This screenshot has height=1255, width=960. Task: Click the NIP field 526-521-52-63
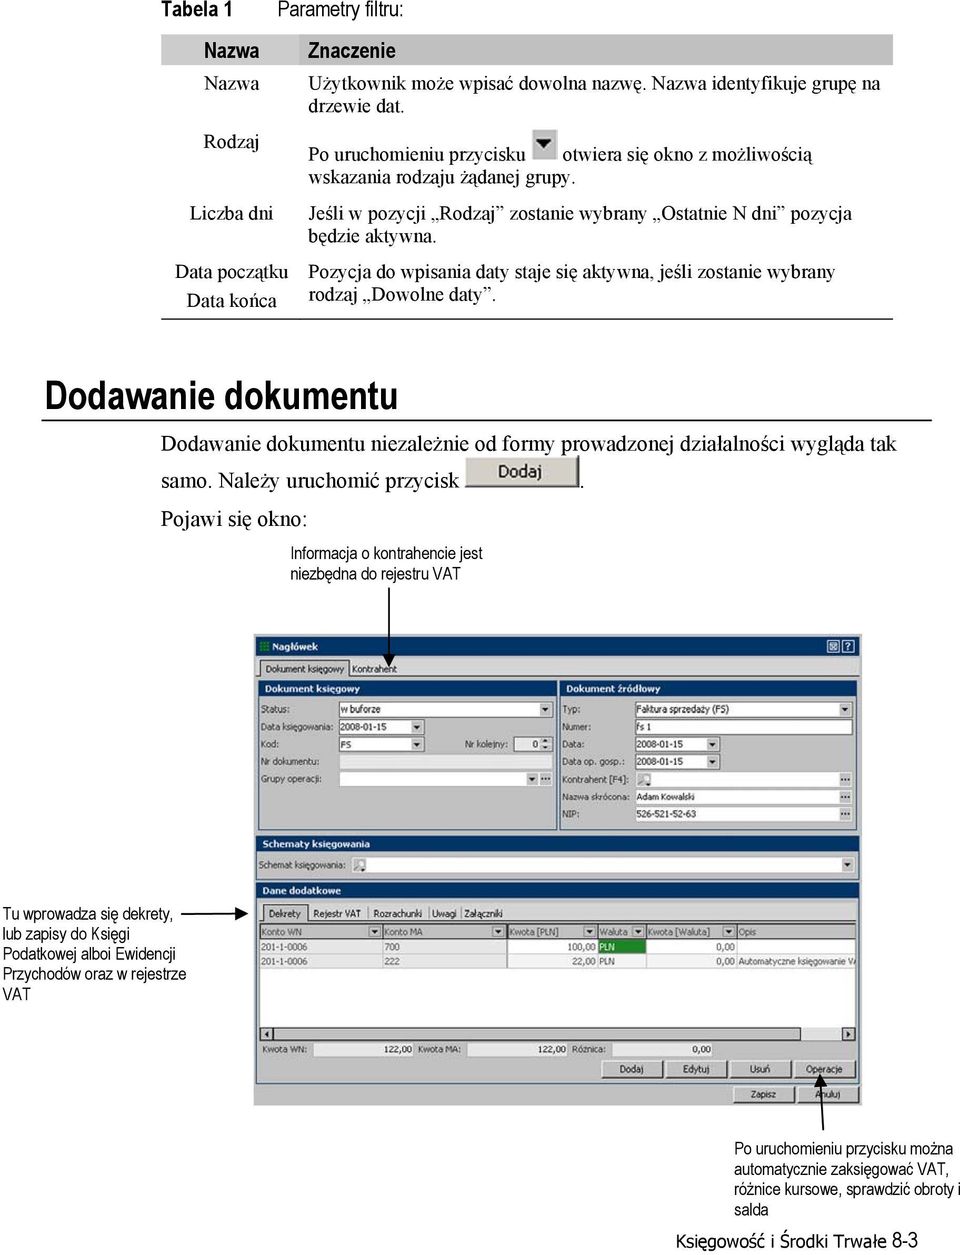point(736,814)
